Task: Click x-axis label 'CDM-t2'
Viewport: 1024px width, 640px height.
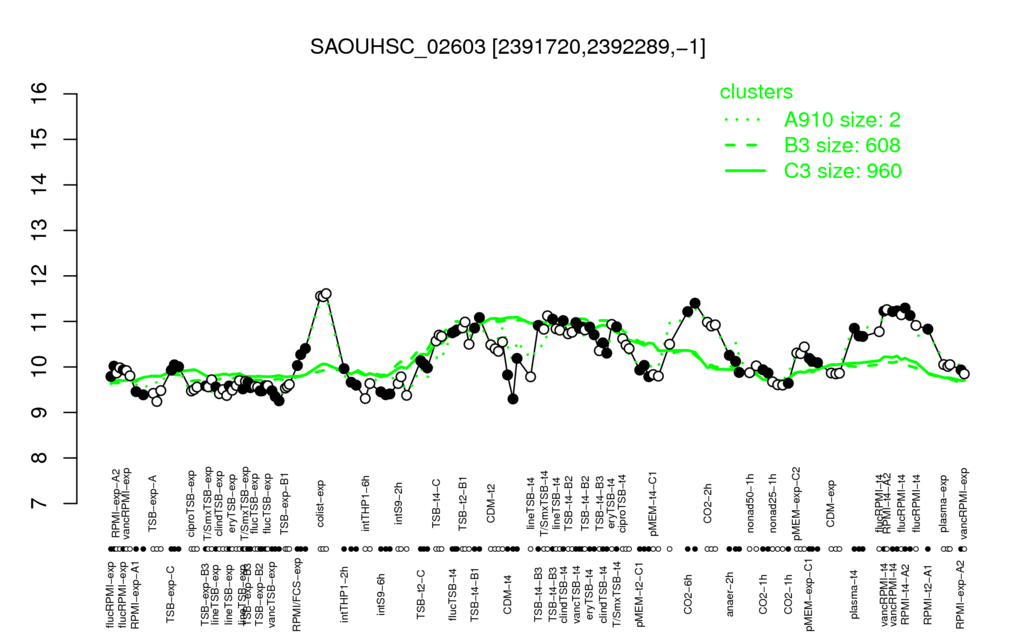Action: [x=492, y=504]
